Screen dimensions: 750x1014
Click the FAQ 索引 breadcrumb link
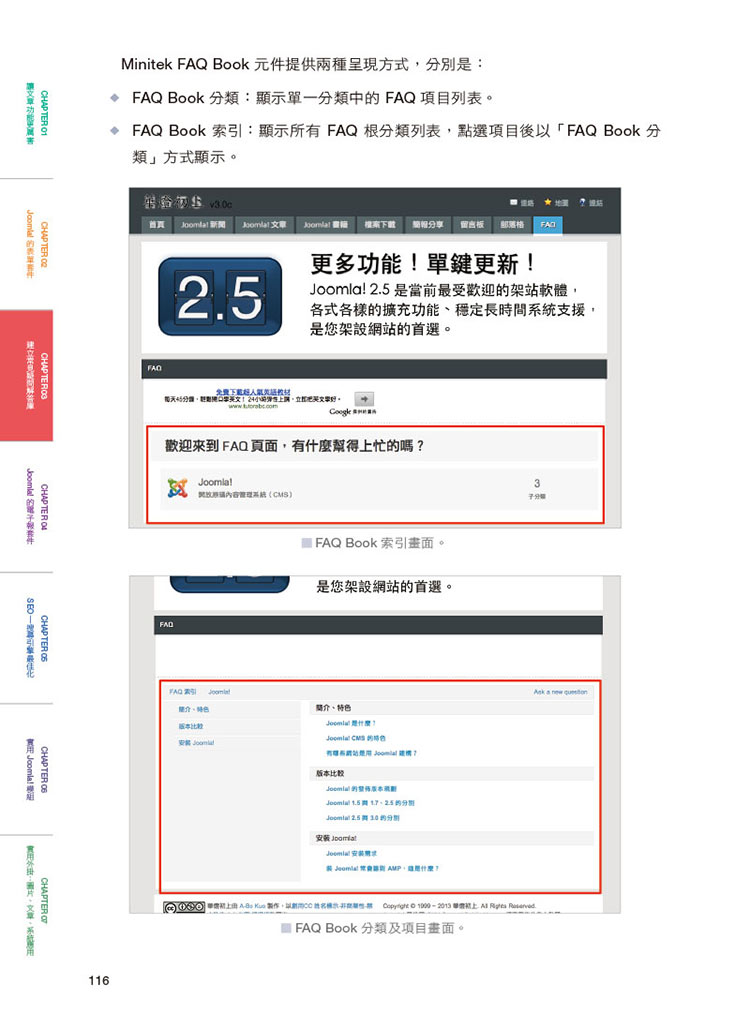click(182, 692)
